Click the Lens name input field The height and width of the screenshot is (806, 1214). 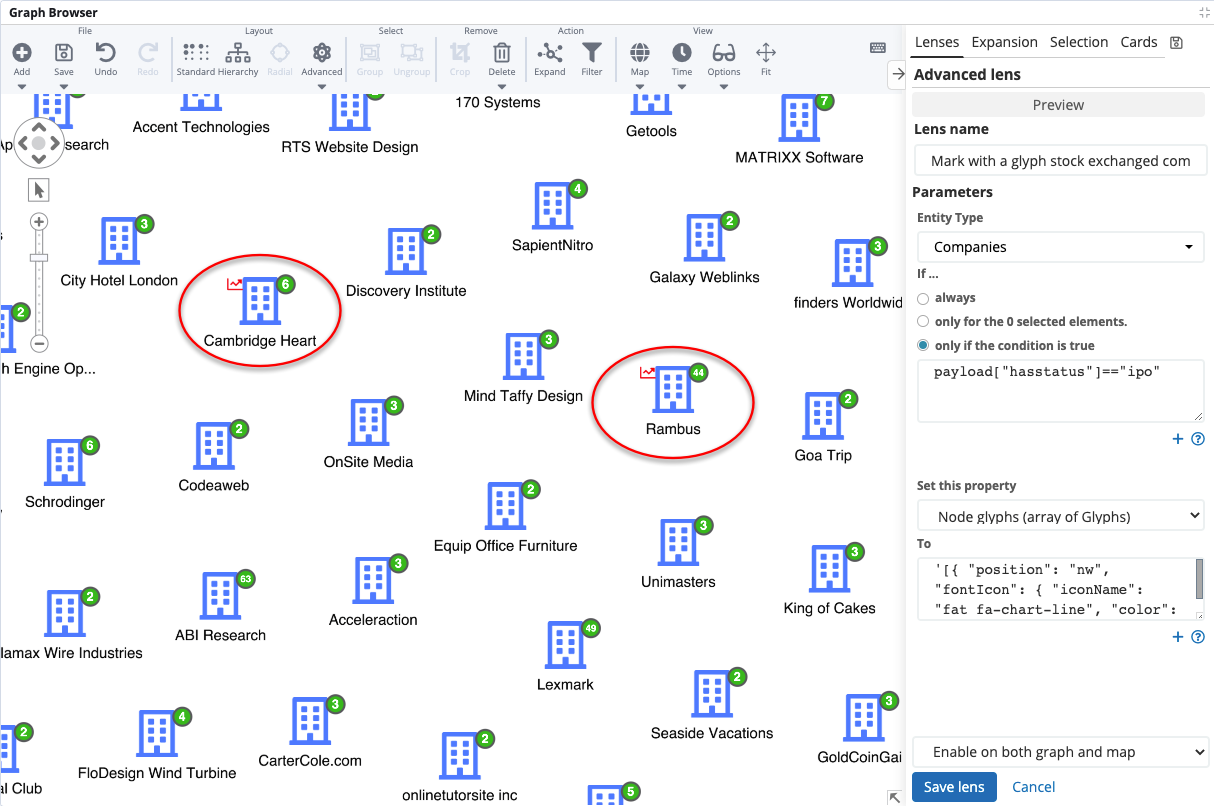coord(1060,161)
